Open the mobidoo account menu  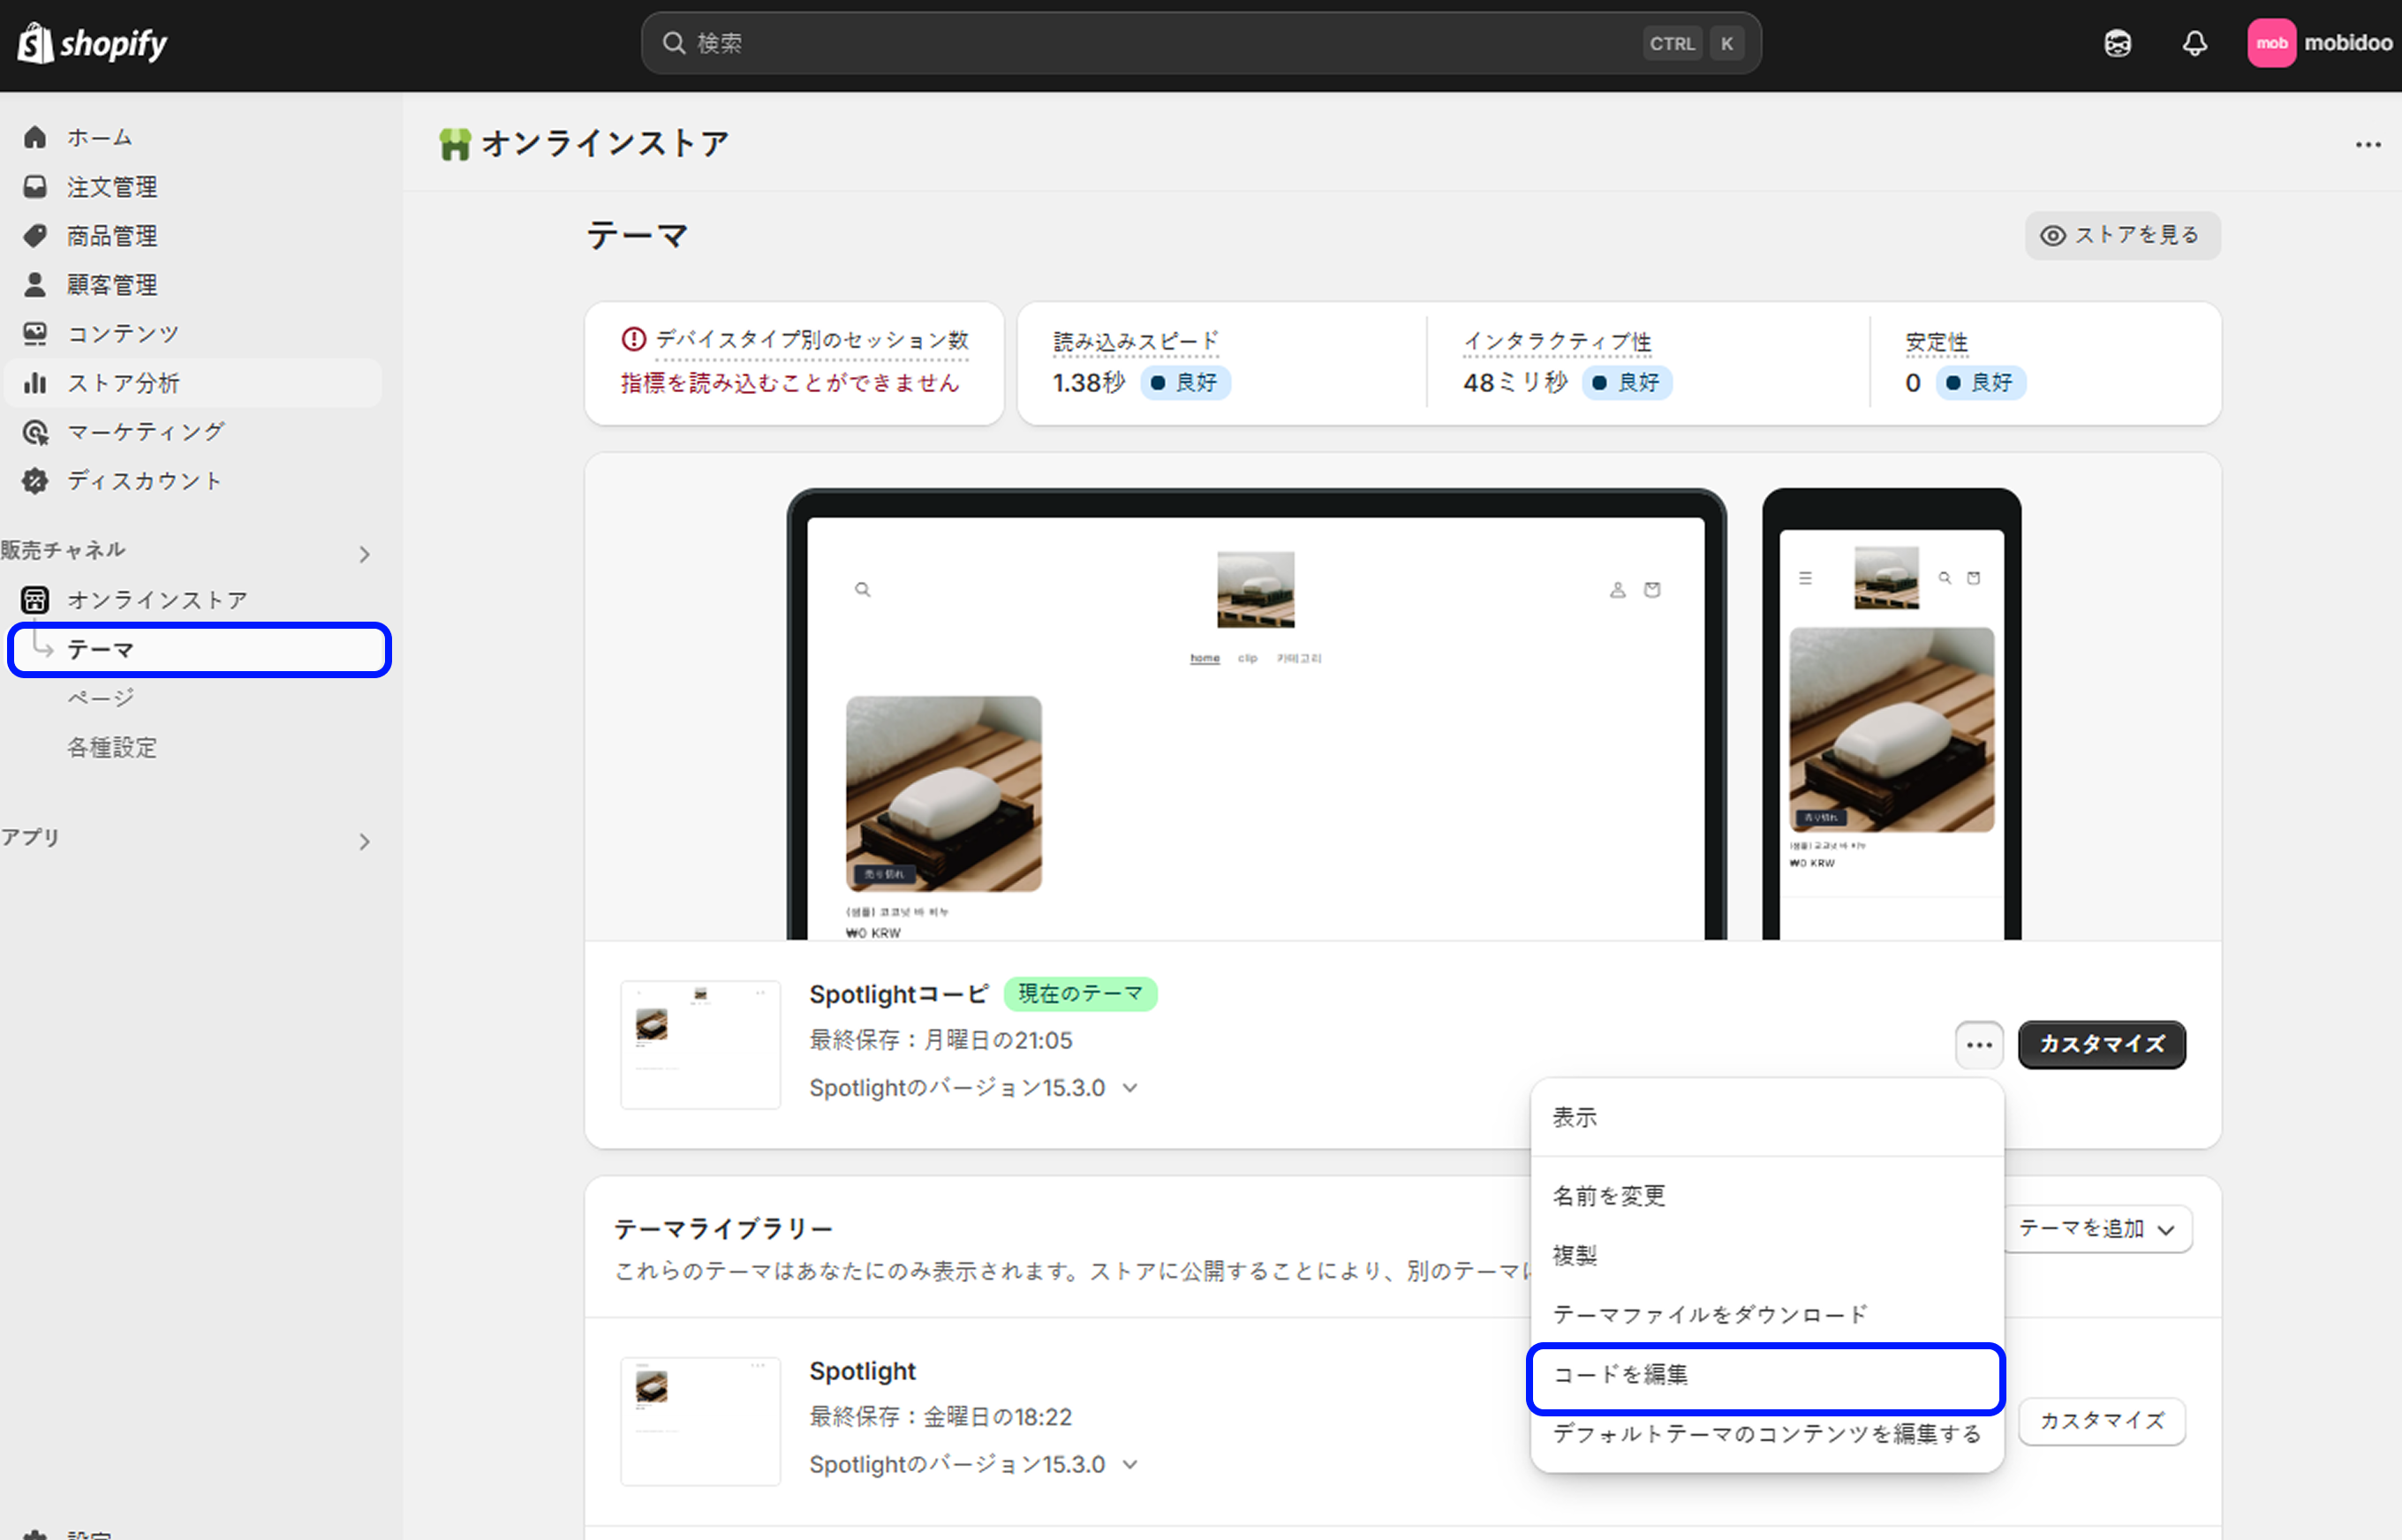[x=2319, y=43]
